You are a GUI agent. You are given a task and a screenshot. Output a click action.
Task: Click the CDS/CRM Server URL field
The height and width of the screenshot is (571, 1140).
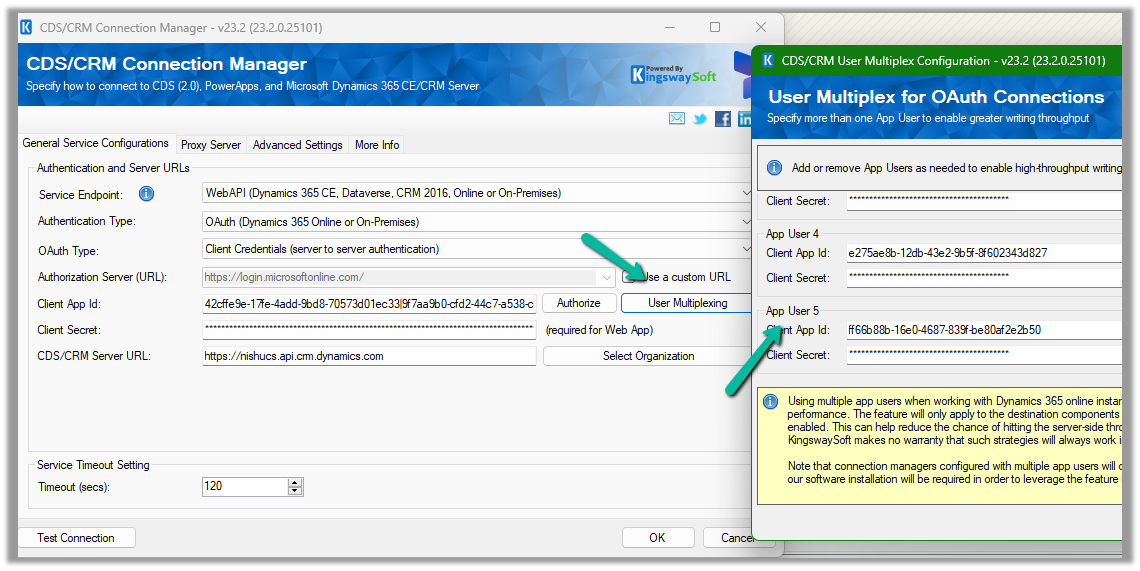pos(369,356)
